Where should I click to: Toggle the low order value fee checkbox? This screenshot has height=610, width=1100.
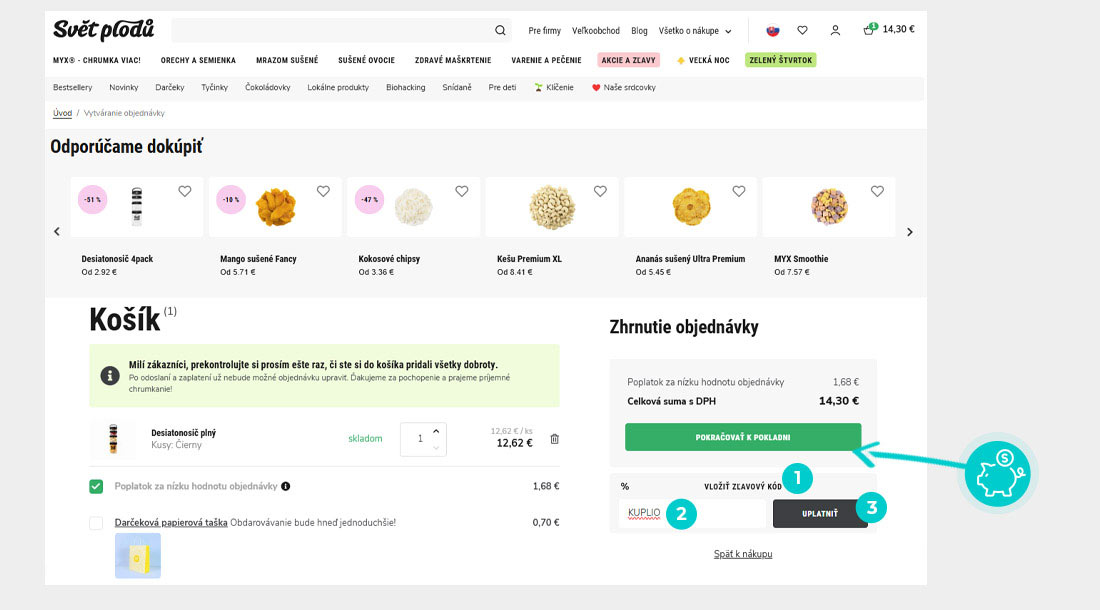point(96,487)
